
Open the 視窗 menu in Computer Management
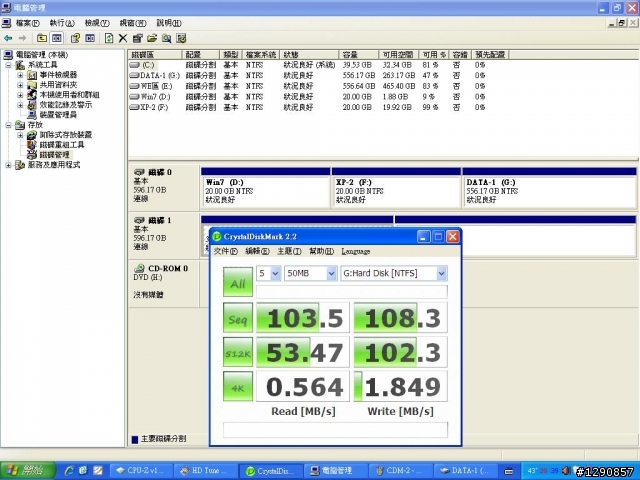(133, 23)
